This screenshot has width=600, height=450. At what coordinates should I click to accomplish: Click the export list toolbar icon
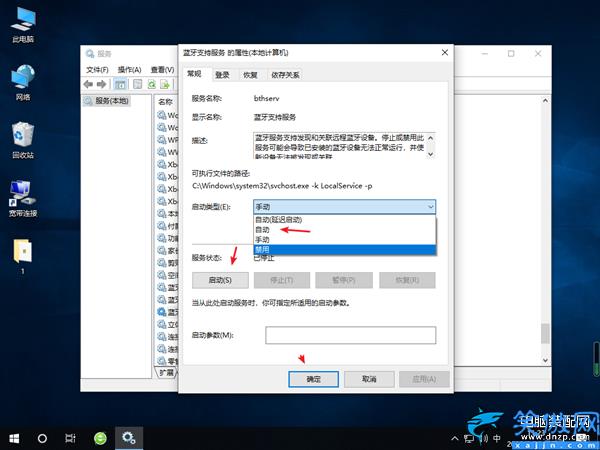165,84
